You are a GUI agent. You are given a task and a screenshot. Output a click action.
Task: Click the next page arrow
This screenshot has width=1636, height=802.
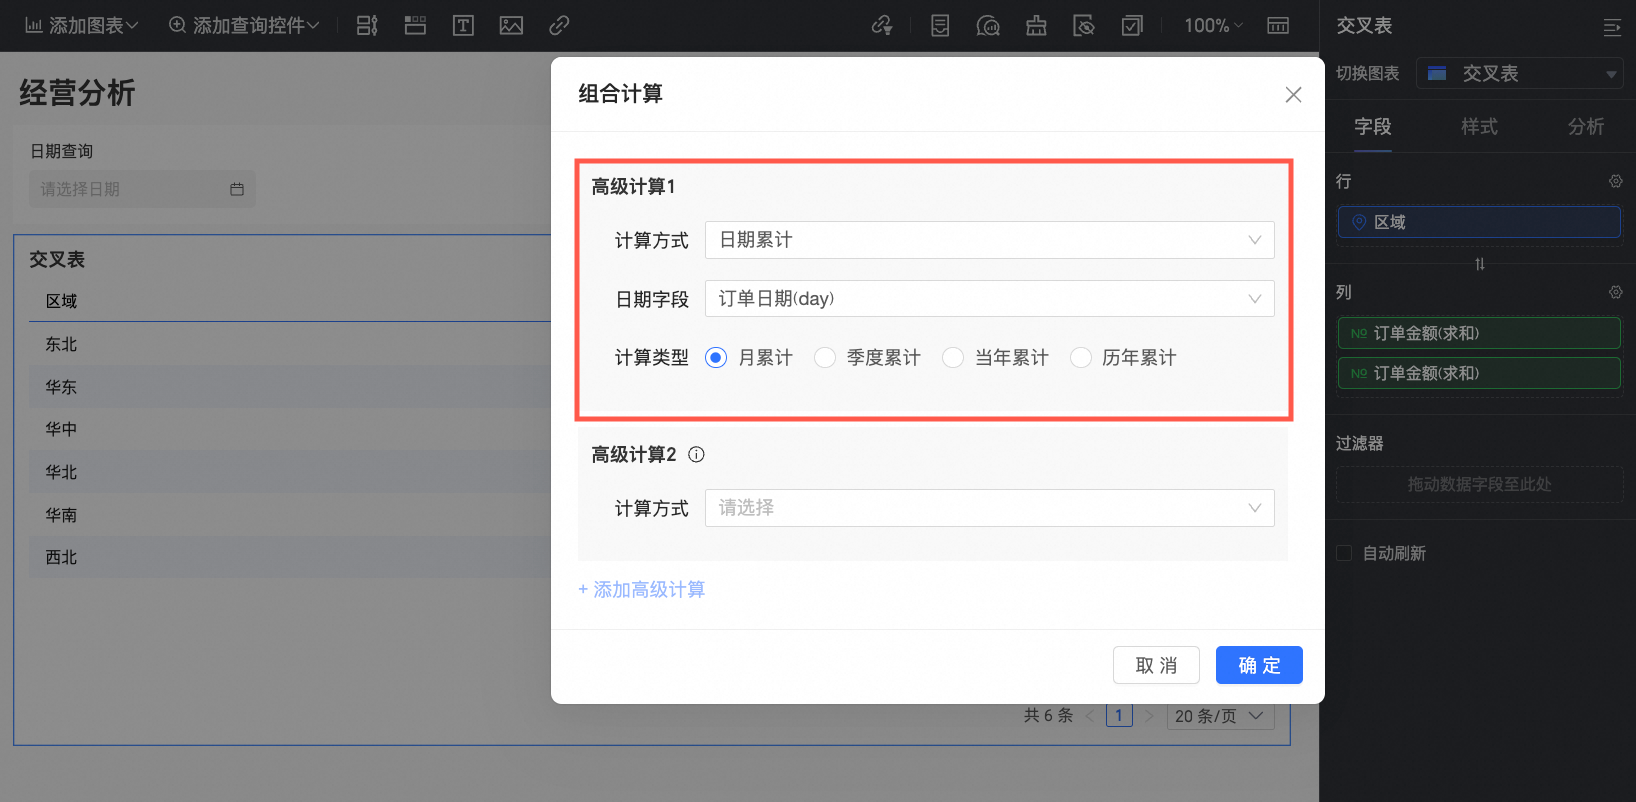click(x=1149, y=716)
